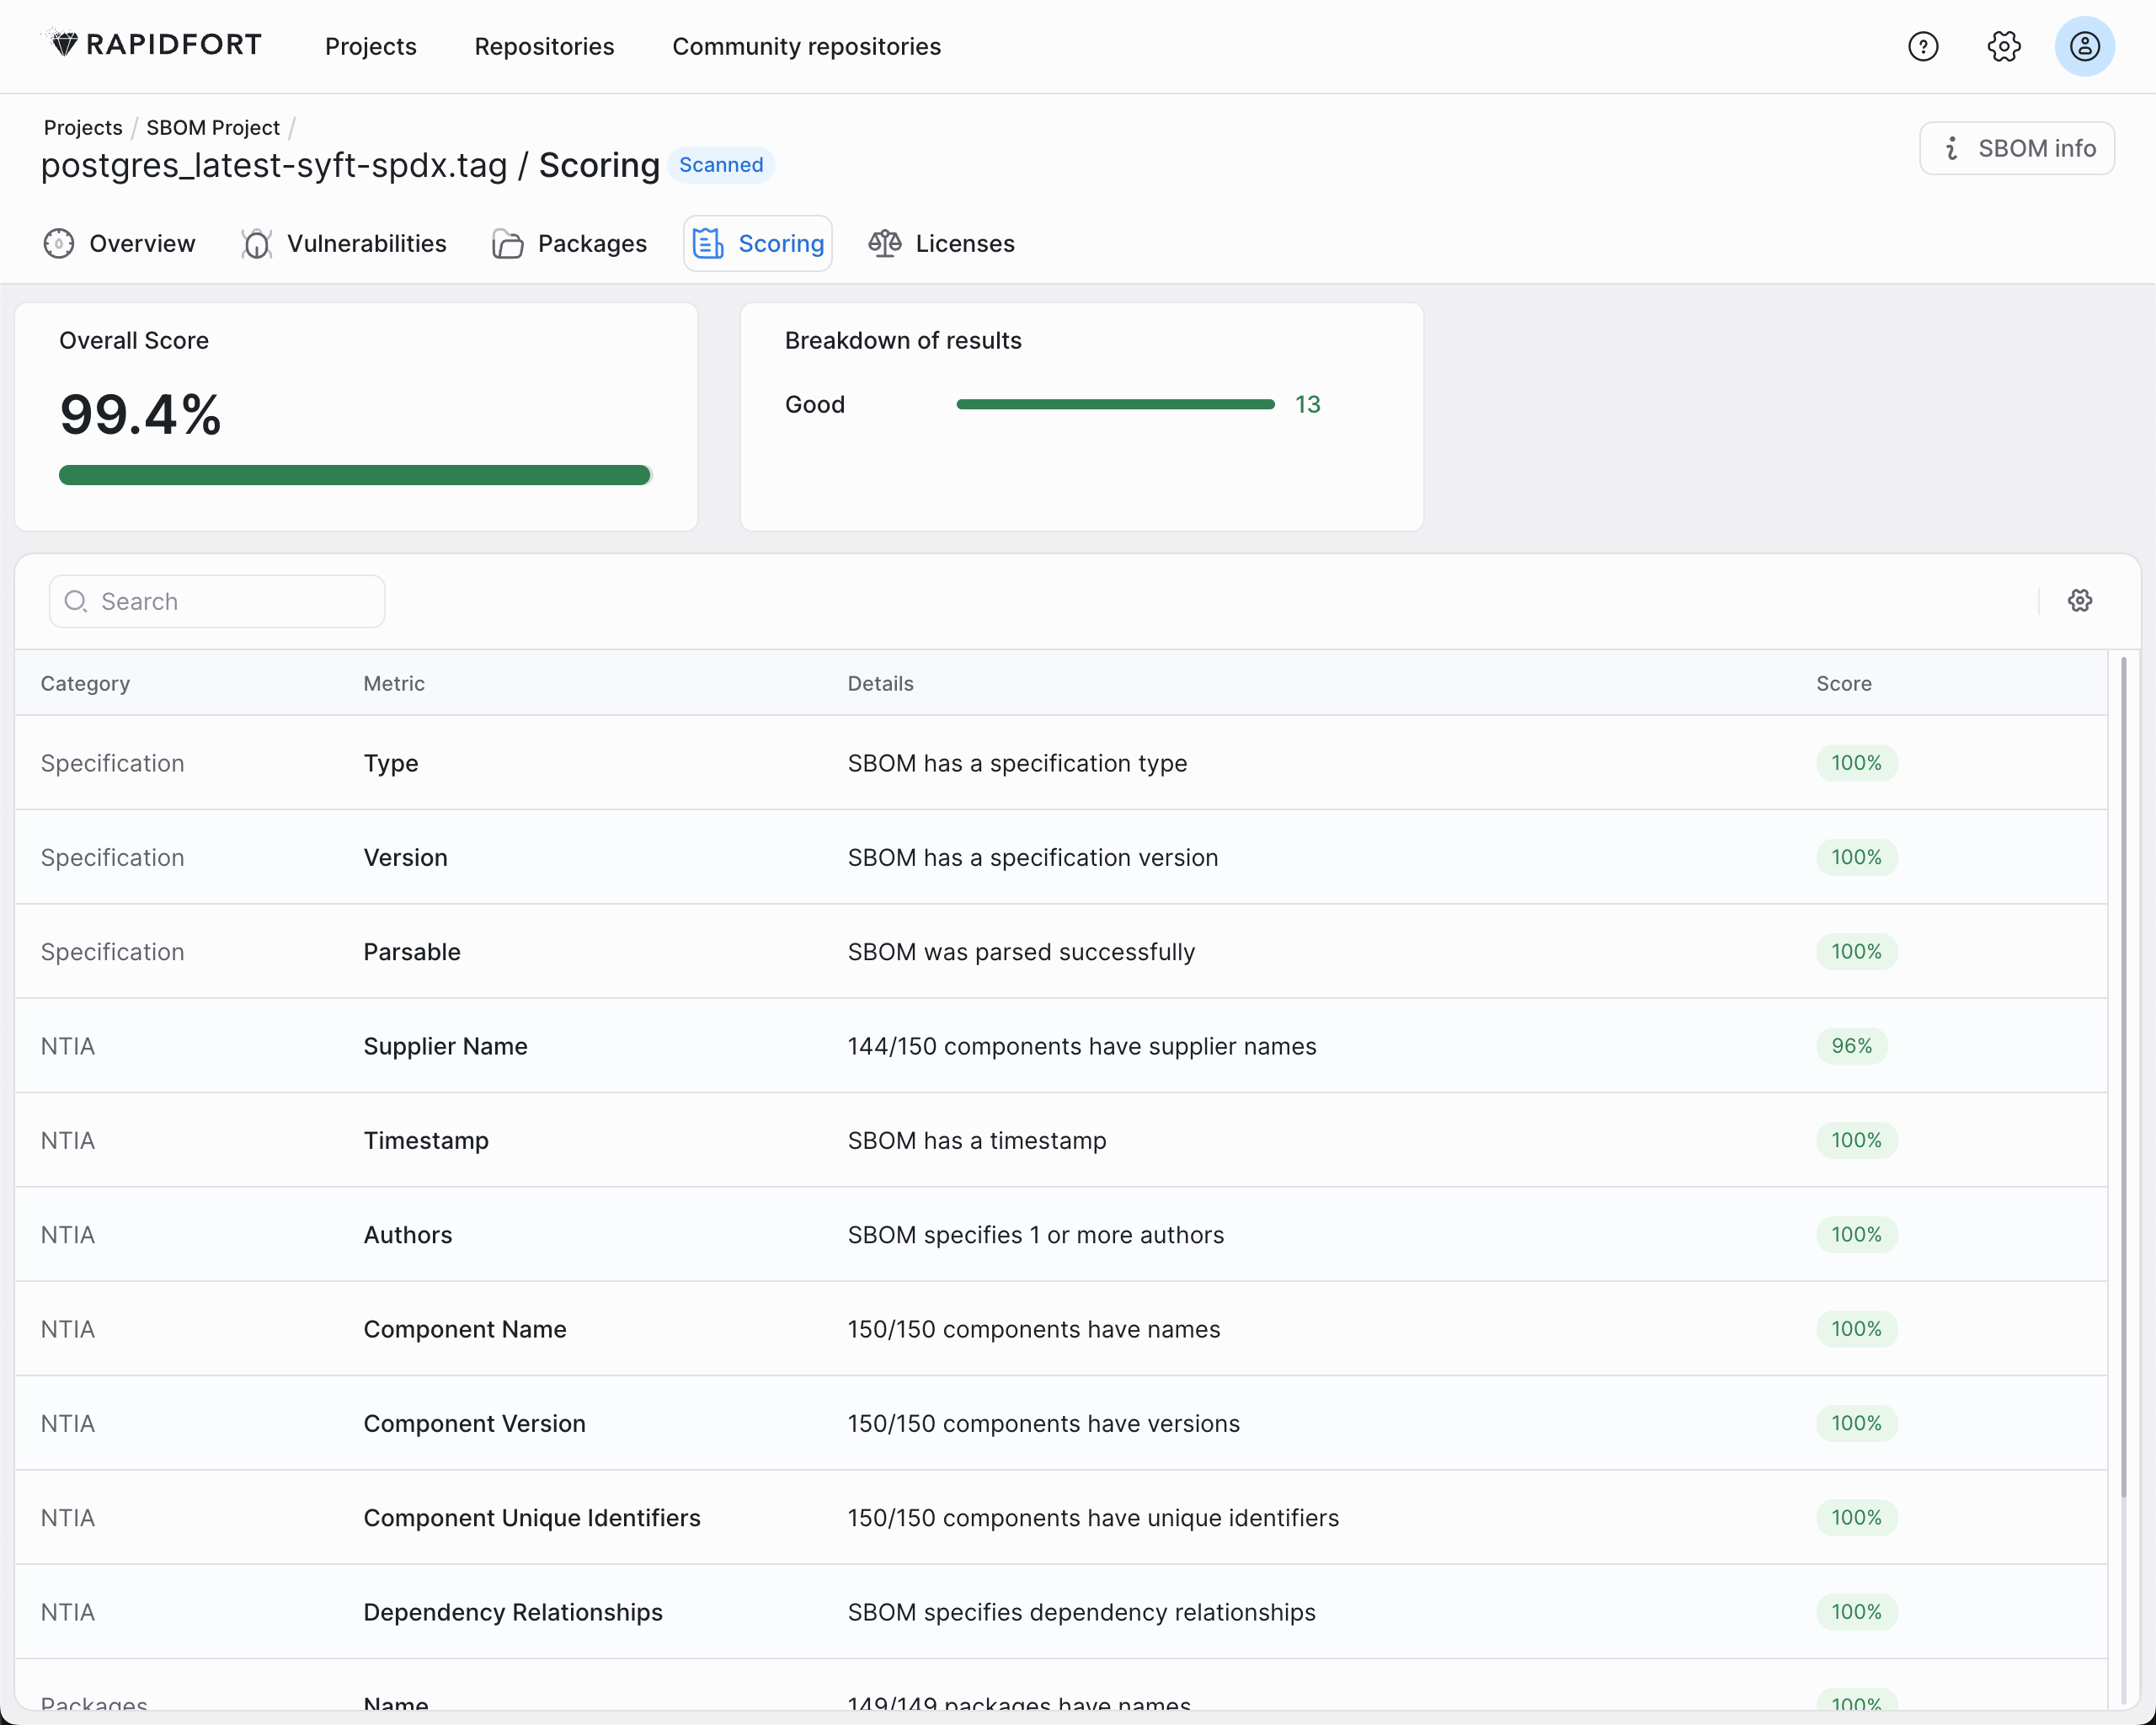Screen dimensions: 2156x1725
Task: Click 100% score in Dependency Relationships row
Action: 1856,1612
